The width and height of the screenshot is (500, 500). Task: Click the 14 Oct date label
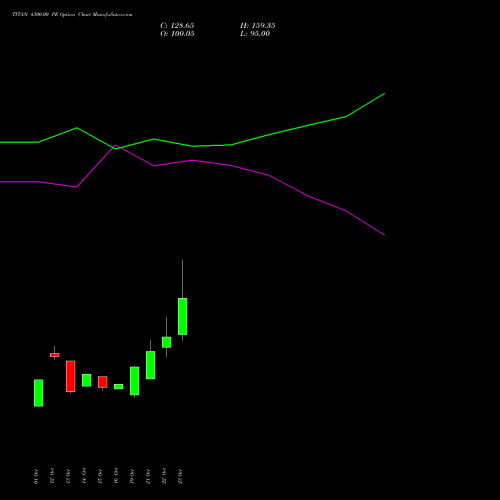click(x=84, y=476)
